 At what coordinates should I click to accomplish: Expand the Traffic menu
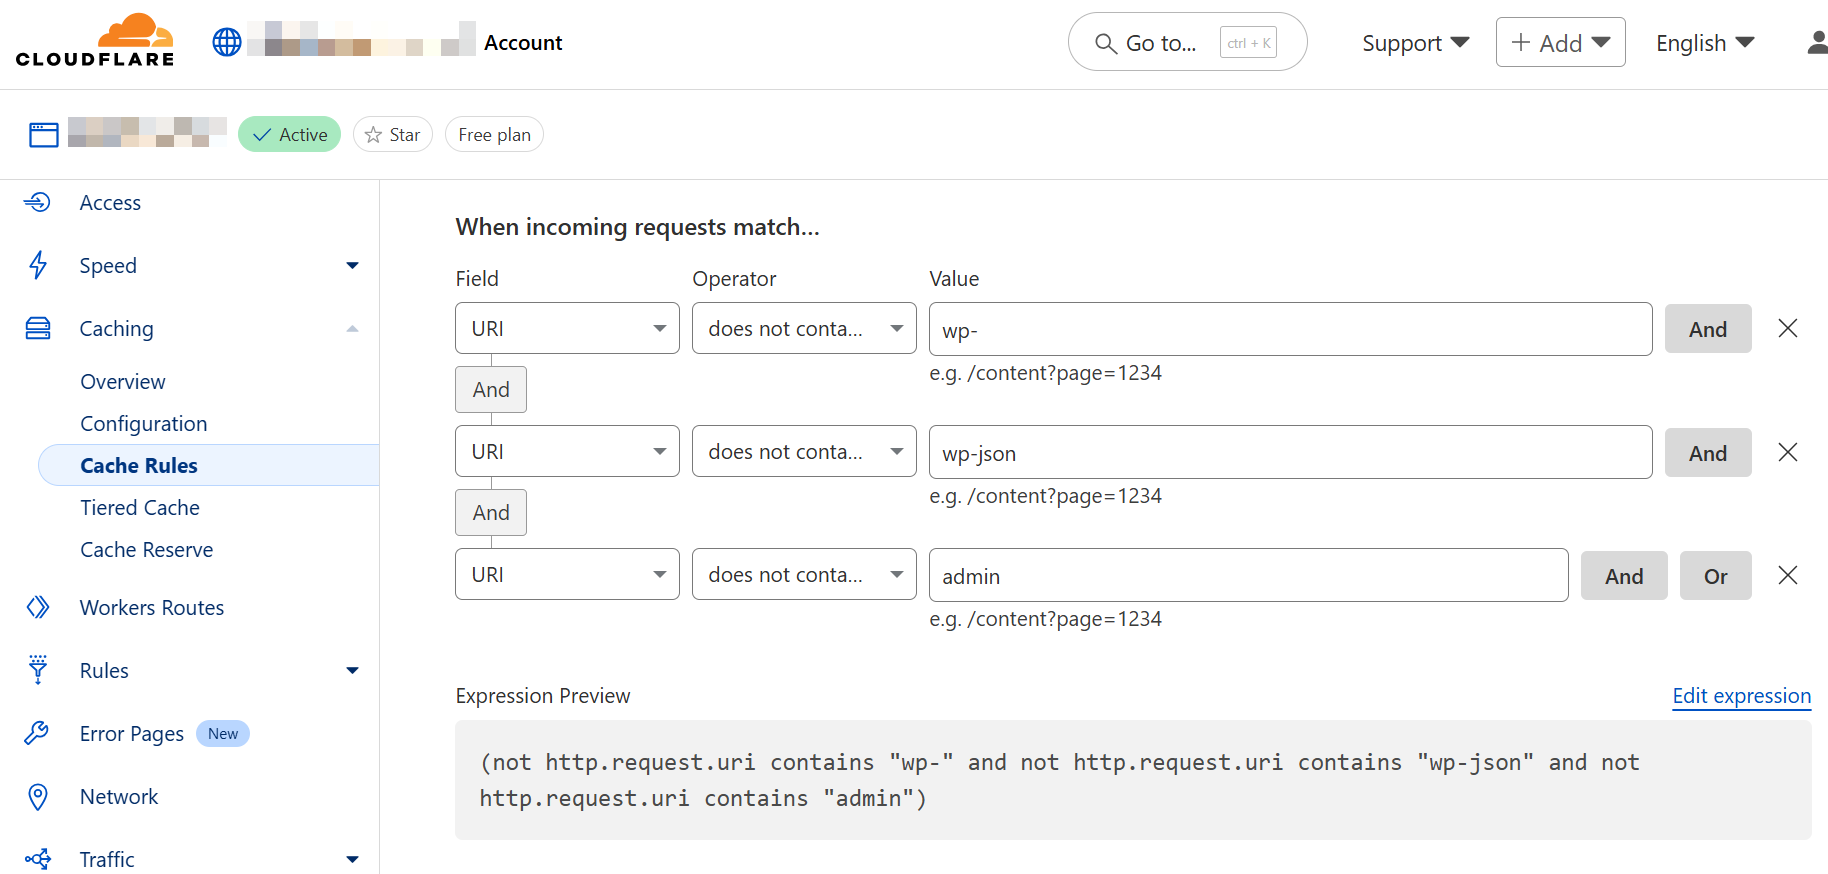click(352, 859)
